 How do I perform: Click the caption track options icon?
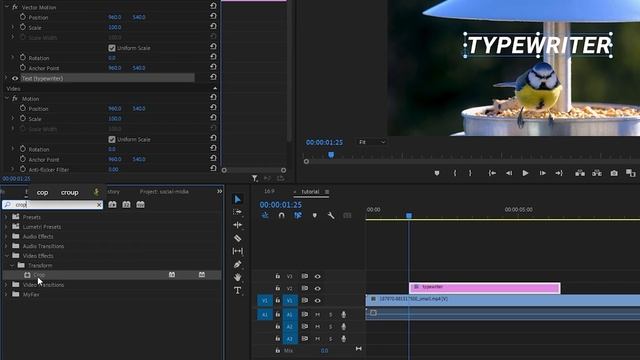click(347, 216)
